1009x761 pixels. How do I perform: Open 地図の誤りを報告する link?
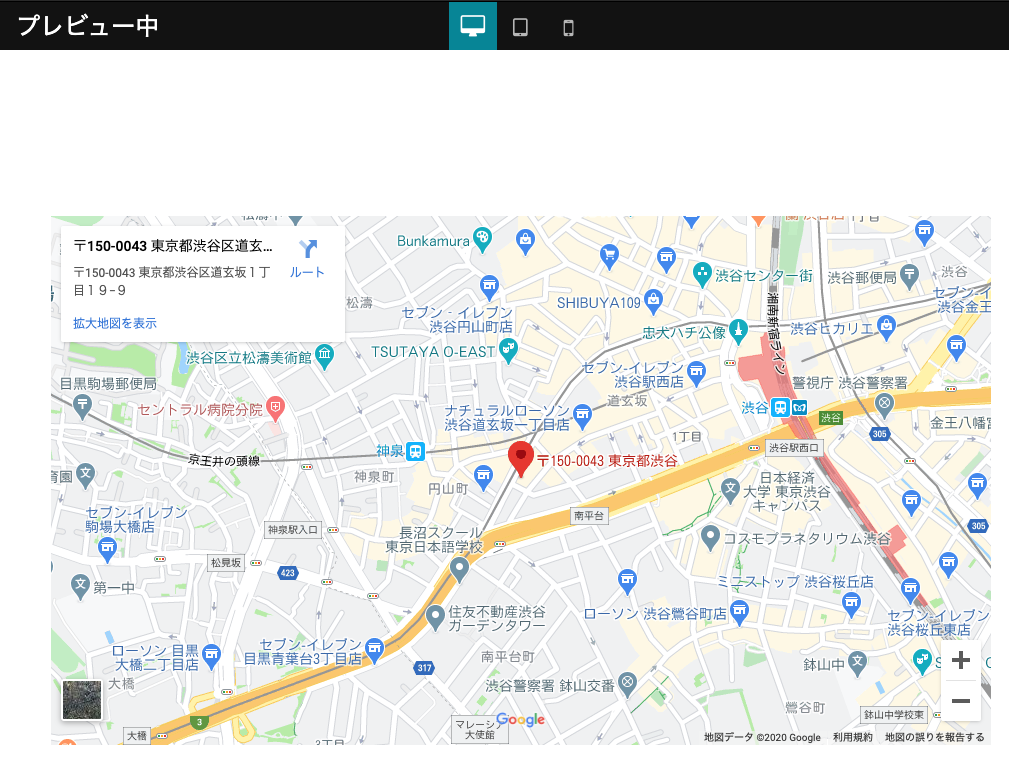tap(934, 737)
